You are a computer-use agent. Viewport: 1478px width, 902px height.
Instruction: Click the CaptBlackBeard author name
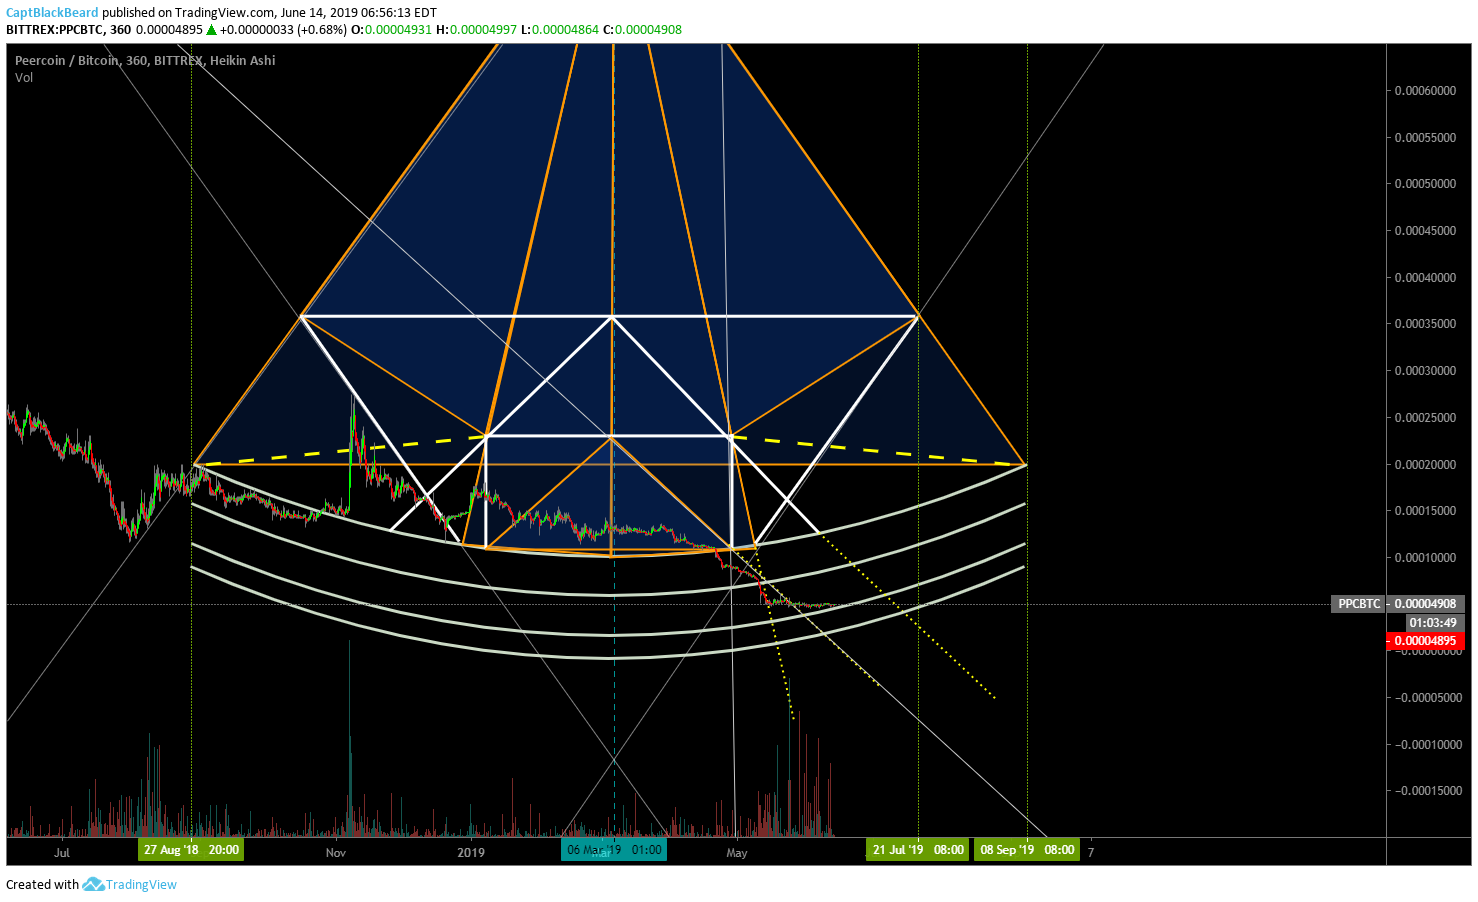52,13
